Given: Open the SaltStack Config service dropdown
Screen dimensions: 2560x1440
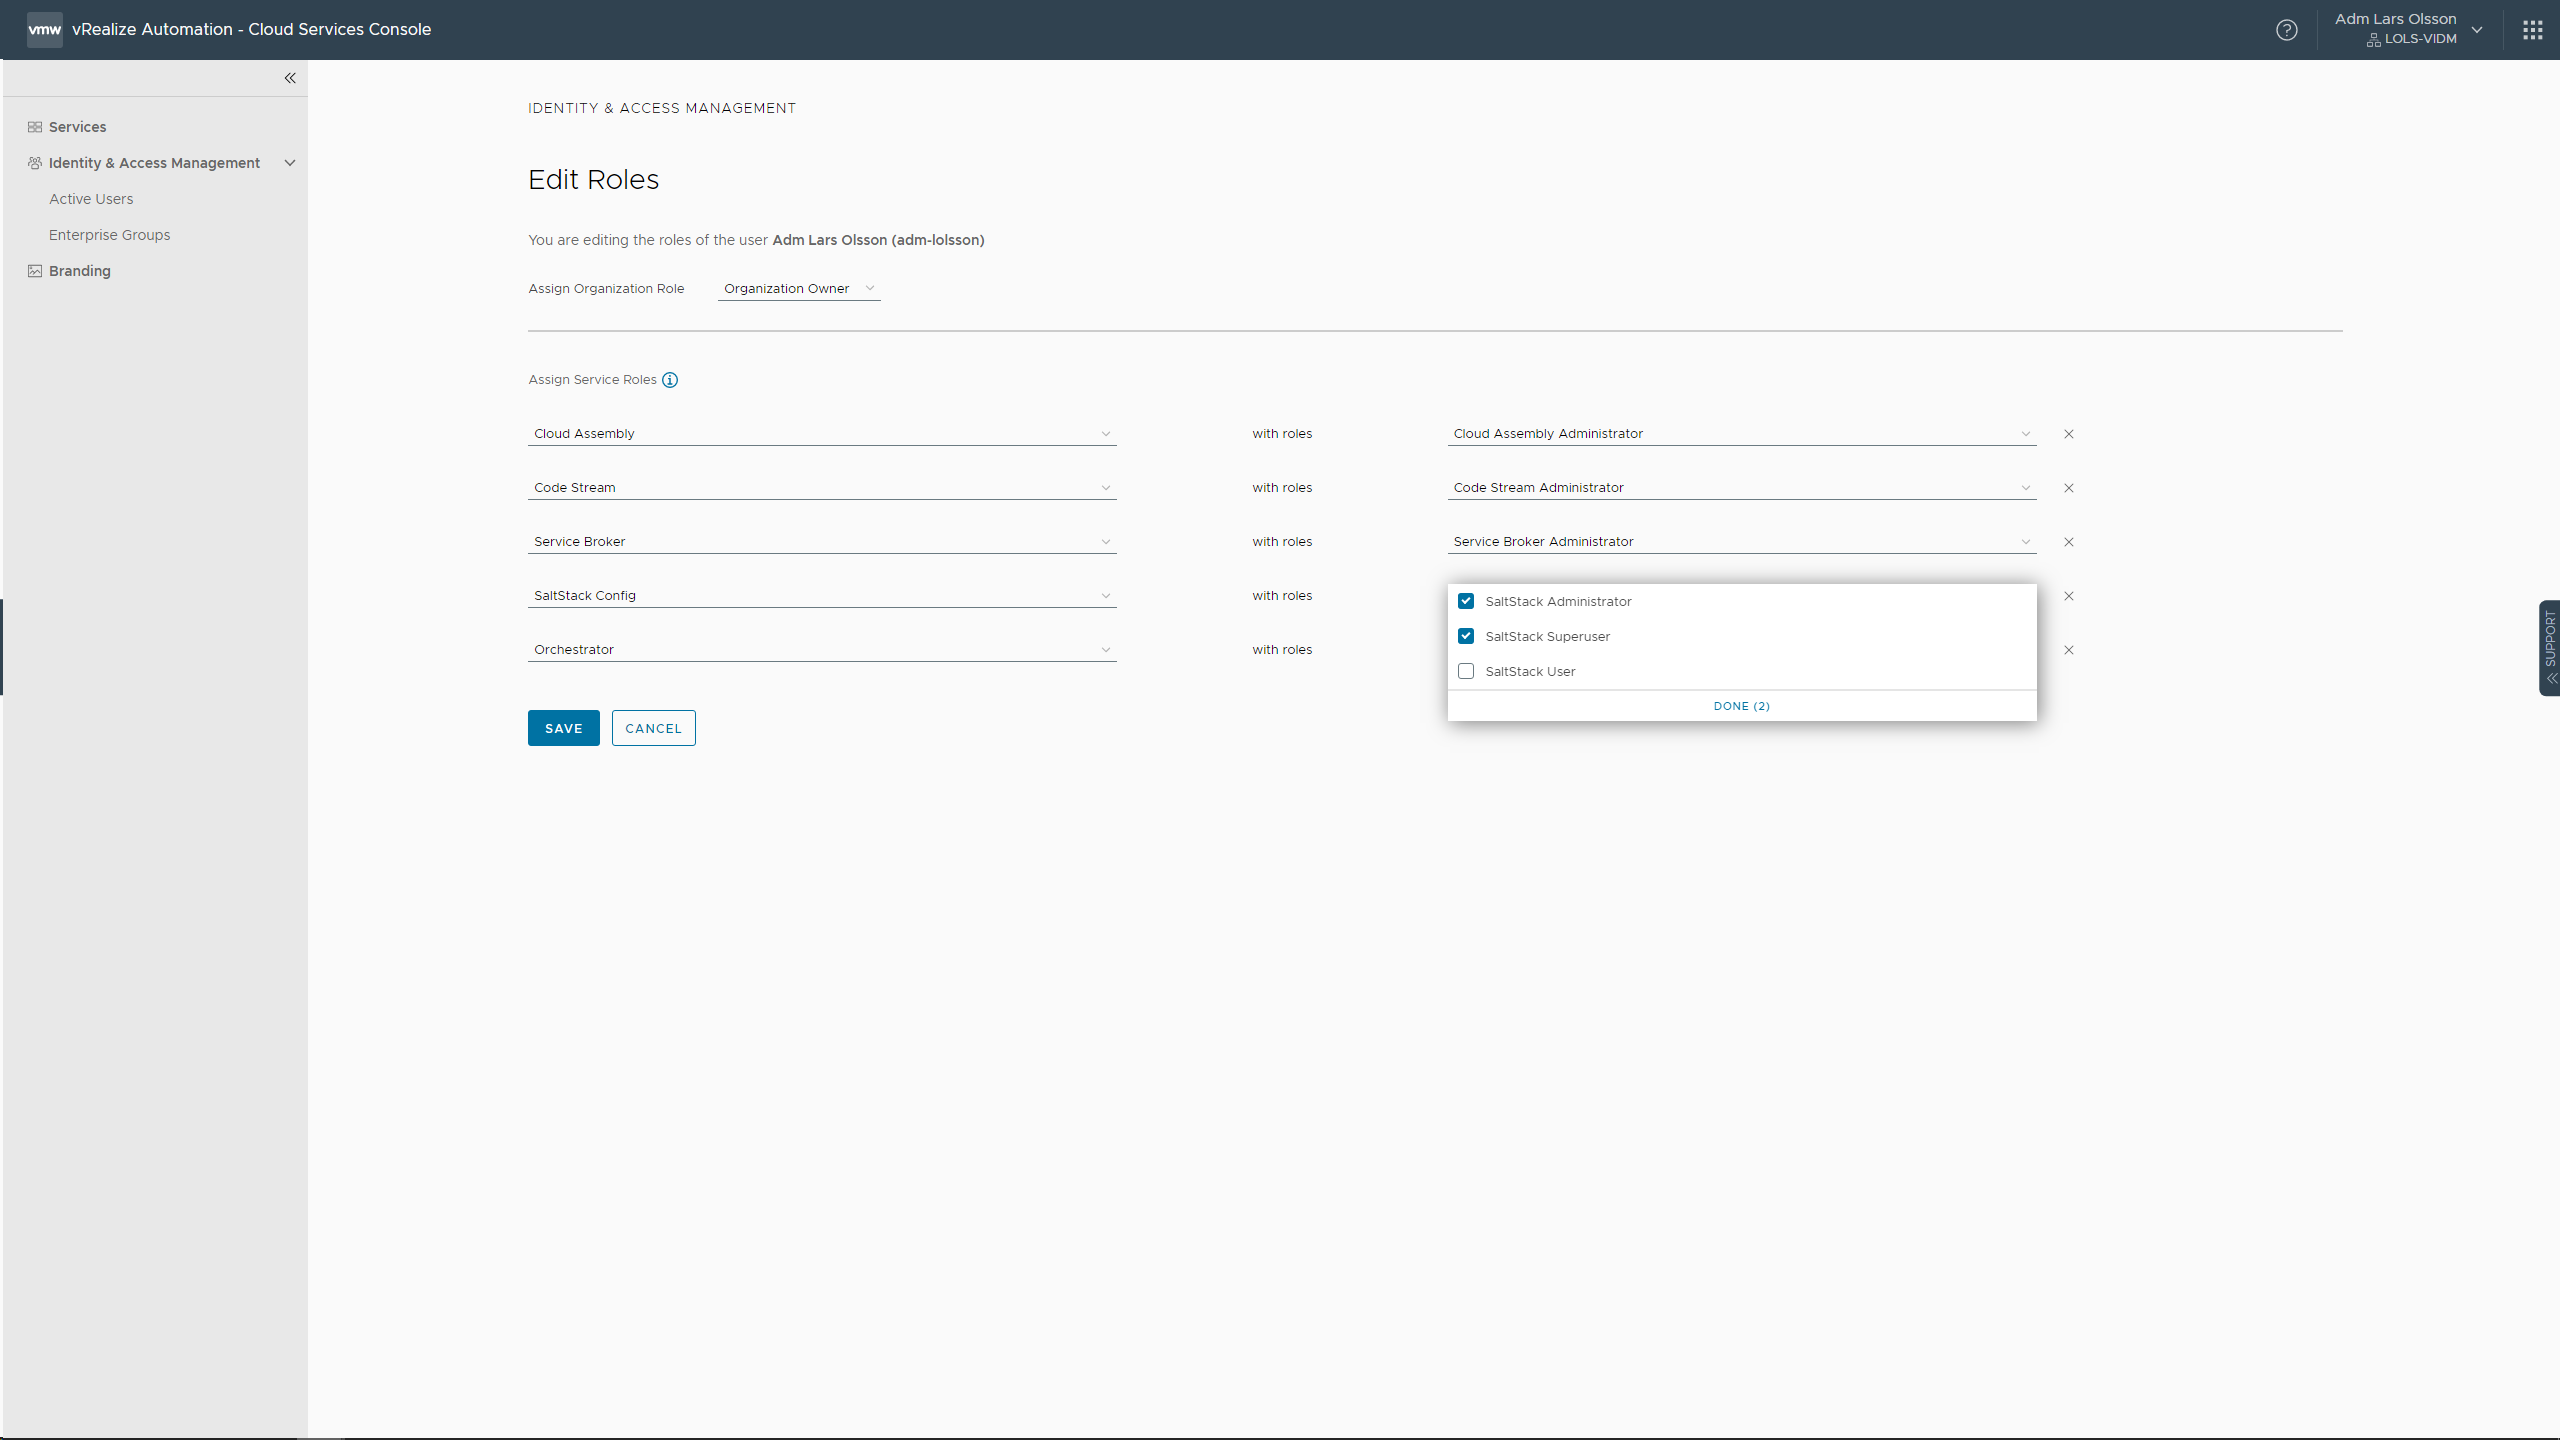Looking at the screenshot, I should [822, 596].
